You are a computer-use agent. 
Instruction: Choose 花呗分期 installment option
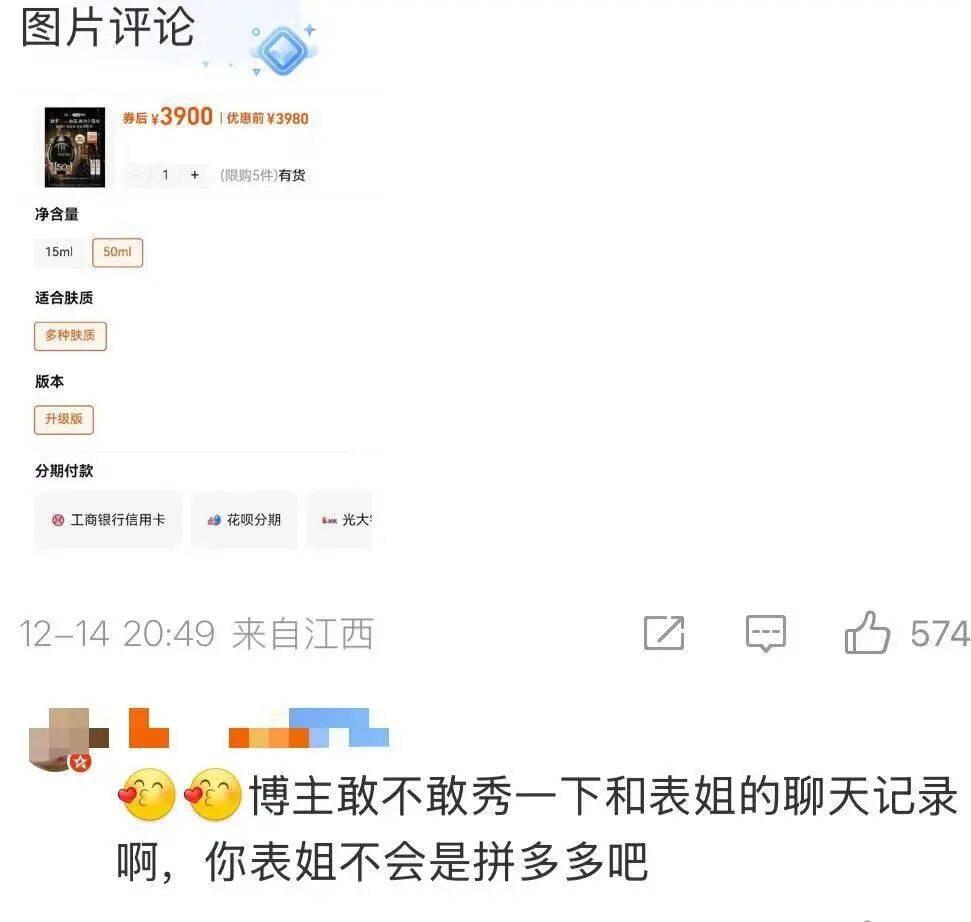pyautogui.click(x=245, y=520)
